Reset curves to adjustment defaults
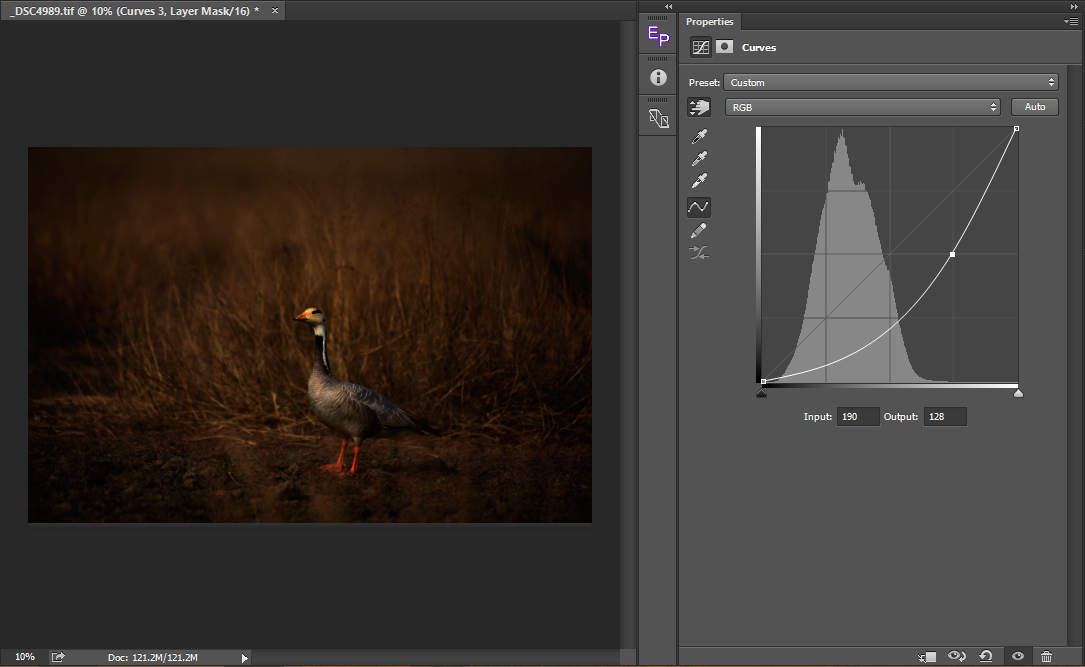1085x667 pixels. click(x=986, y=656)
